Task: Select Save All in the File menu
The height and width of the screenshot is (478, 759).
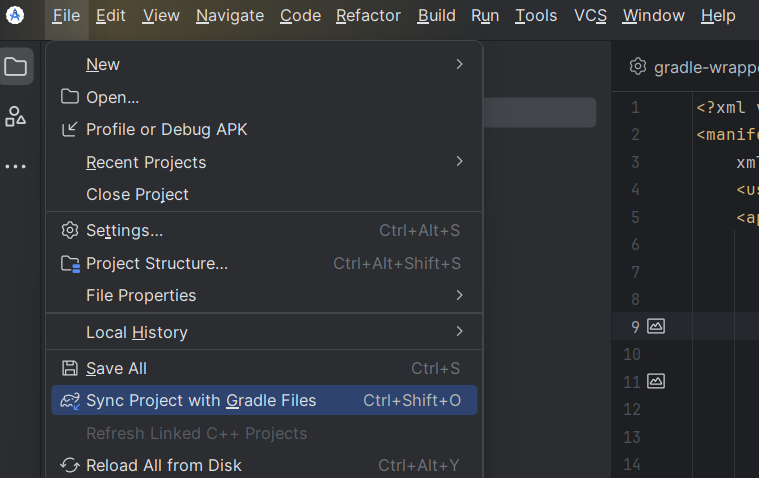Action: (x=116, y=368)
